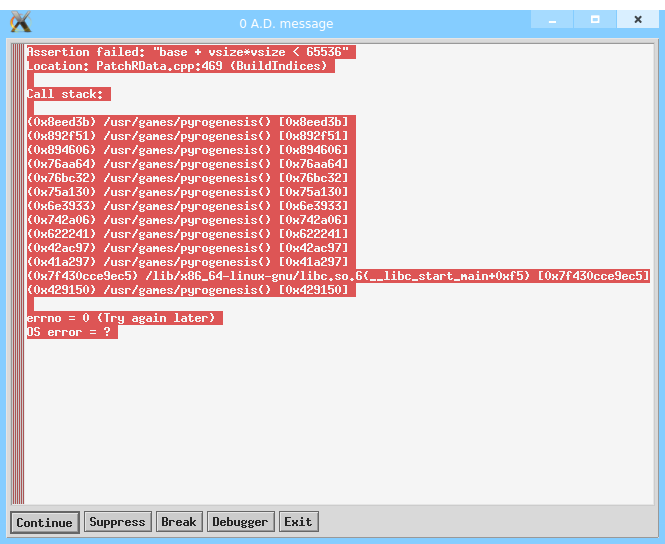
Task: Exit the game via Exit button
Action: 299,522
